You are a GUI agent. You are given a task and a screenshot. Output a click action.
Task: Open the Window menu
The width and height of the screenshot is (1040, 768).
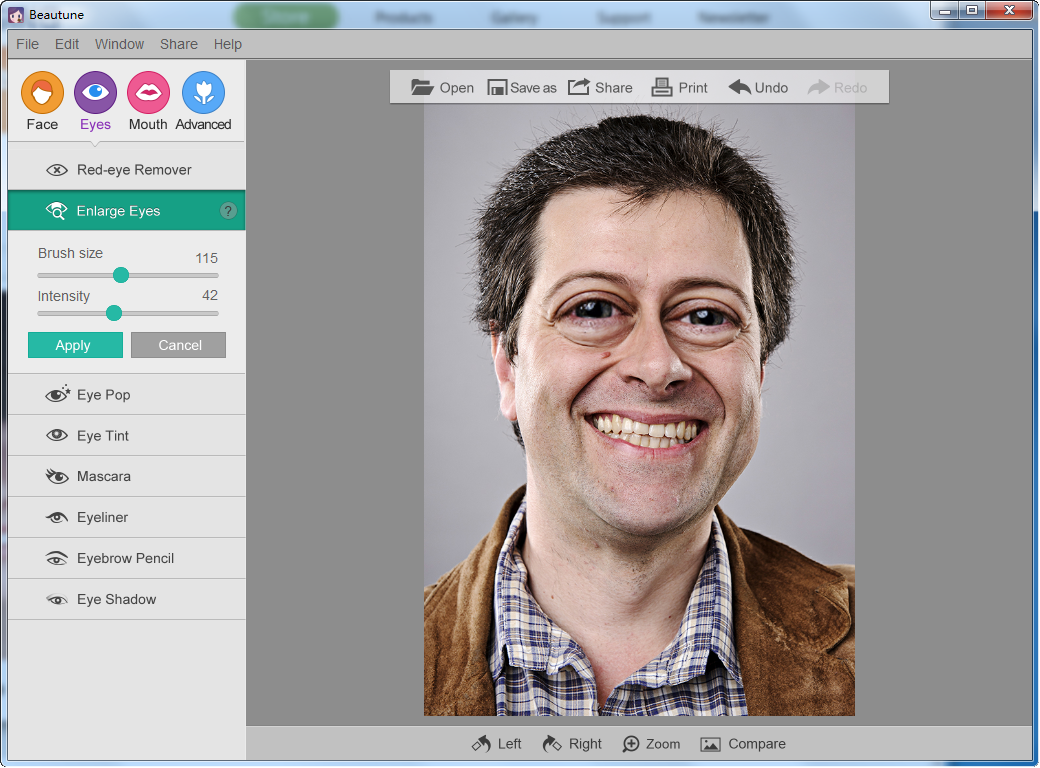click(119, 44)
